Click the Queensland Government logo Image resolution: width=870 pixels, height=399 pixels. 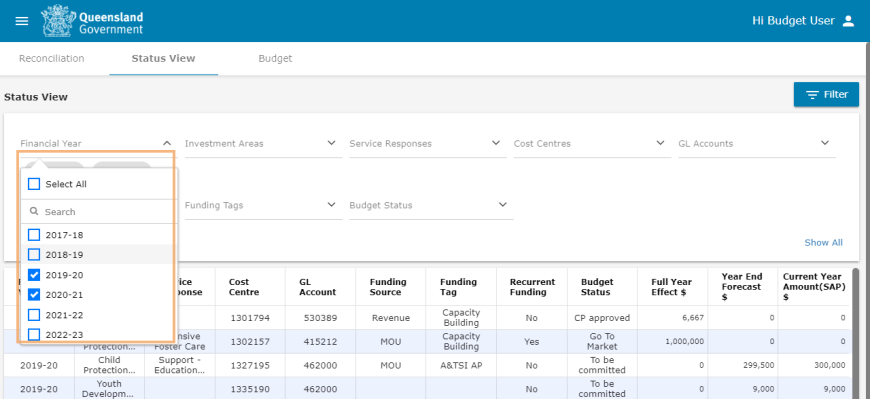(x=92, y=21)
